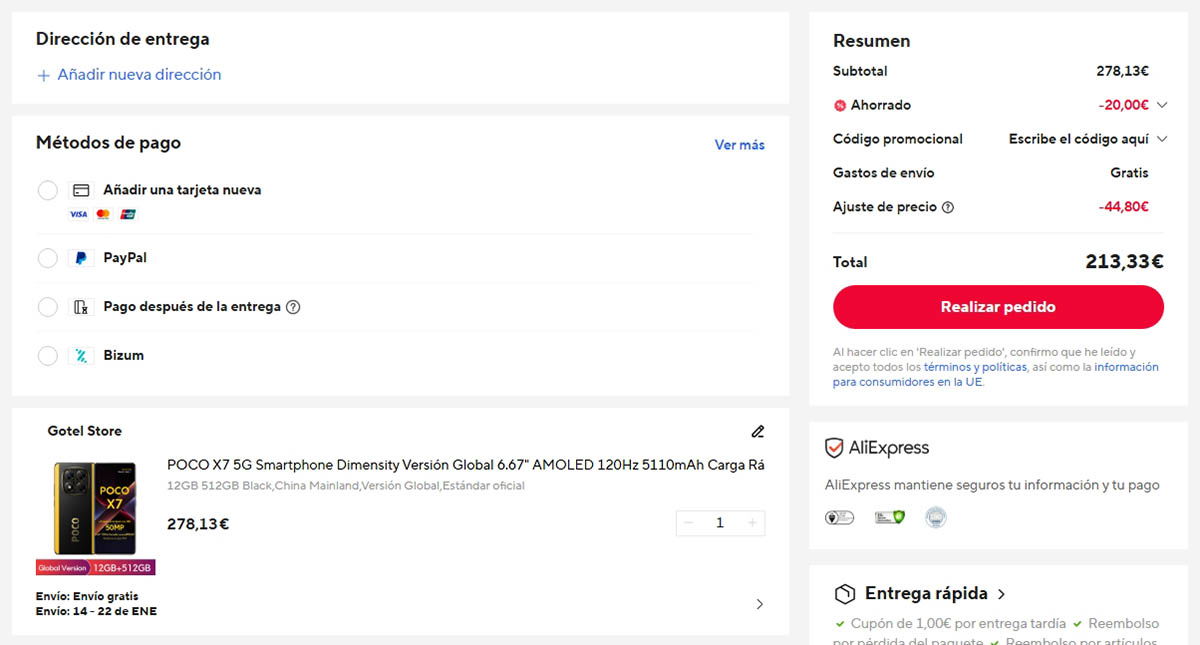Click the pencil edit icon in Gotel Store
1200x645 pixels.
tap(757, 432)
